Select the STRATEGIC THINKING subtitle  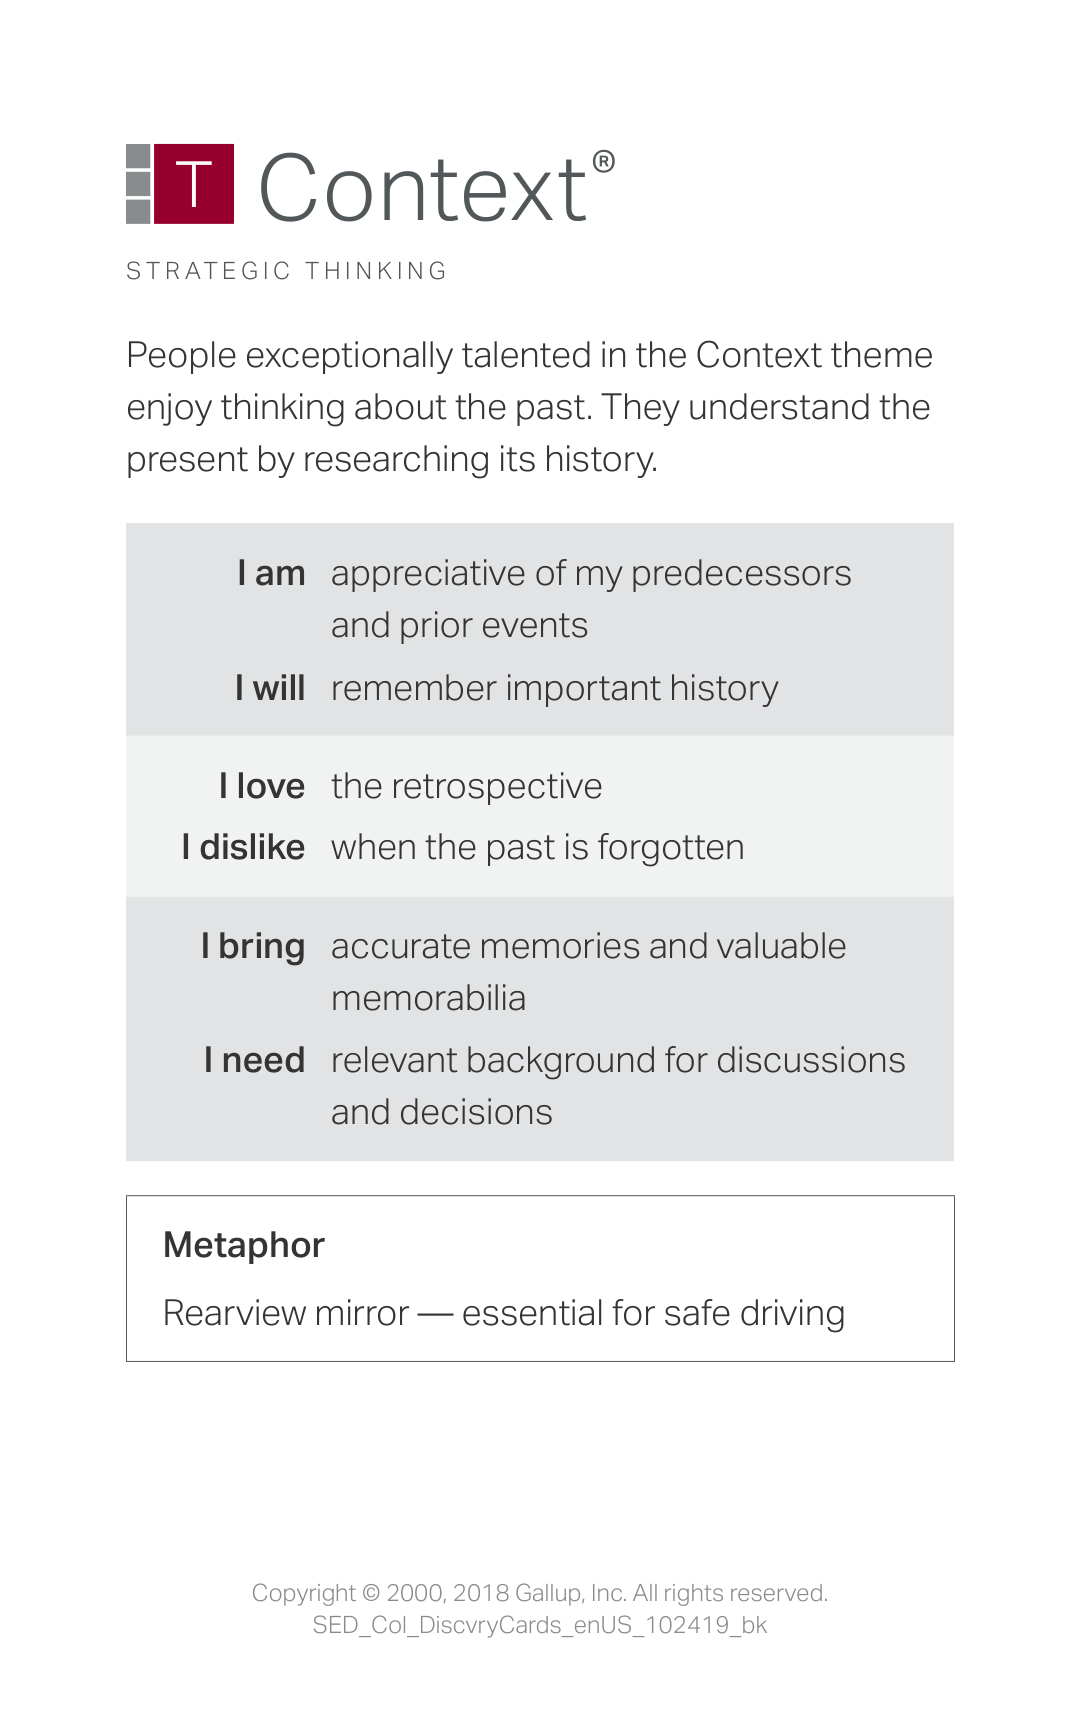287,271
